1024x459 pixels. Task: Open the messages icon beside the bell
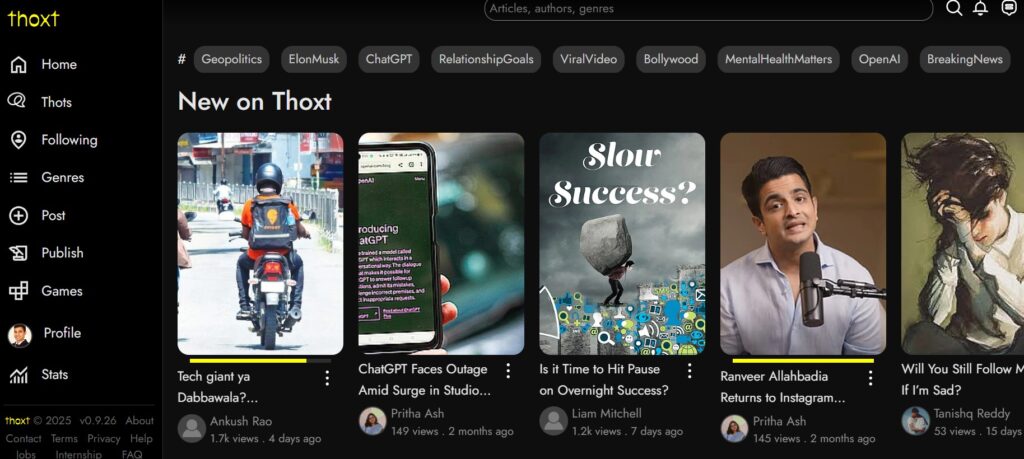pyautogui.click(x=1009, y=8)
